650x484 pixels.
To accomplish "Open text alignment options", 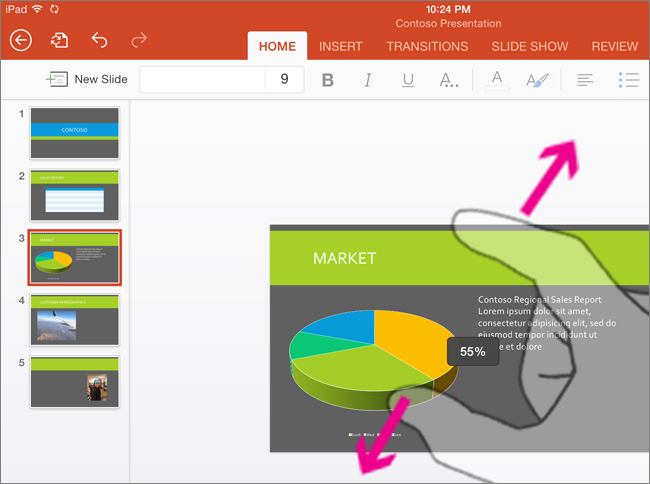I will 586,80.
